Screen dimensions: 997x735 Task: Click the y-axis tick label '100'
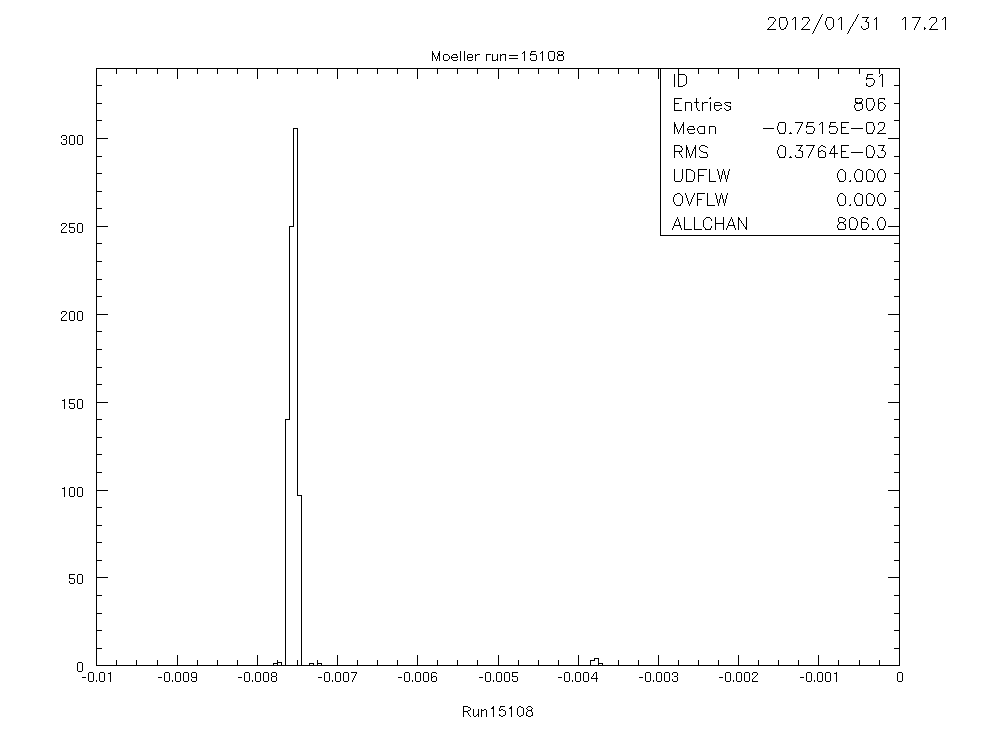(72, 492)
